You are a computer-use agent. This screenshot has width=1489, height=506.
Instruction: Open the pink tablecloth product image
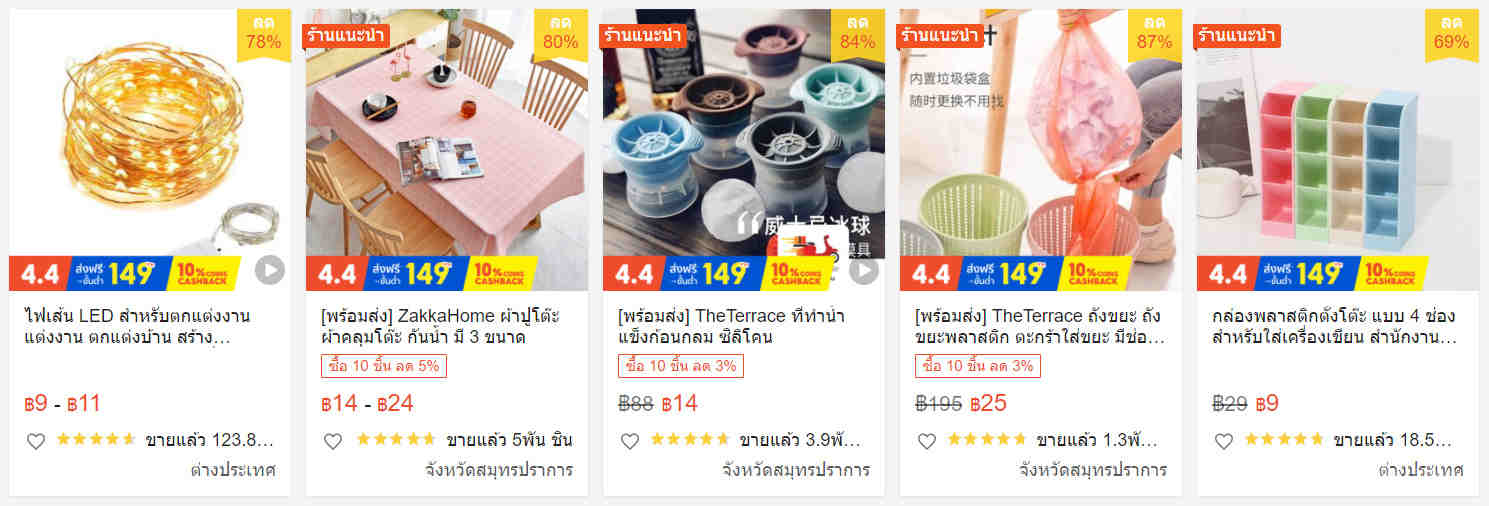(447, 150)
